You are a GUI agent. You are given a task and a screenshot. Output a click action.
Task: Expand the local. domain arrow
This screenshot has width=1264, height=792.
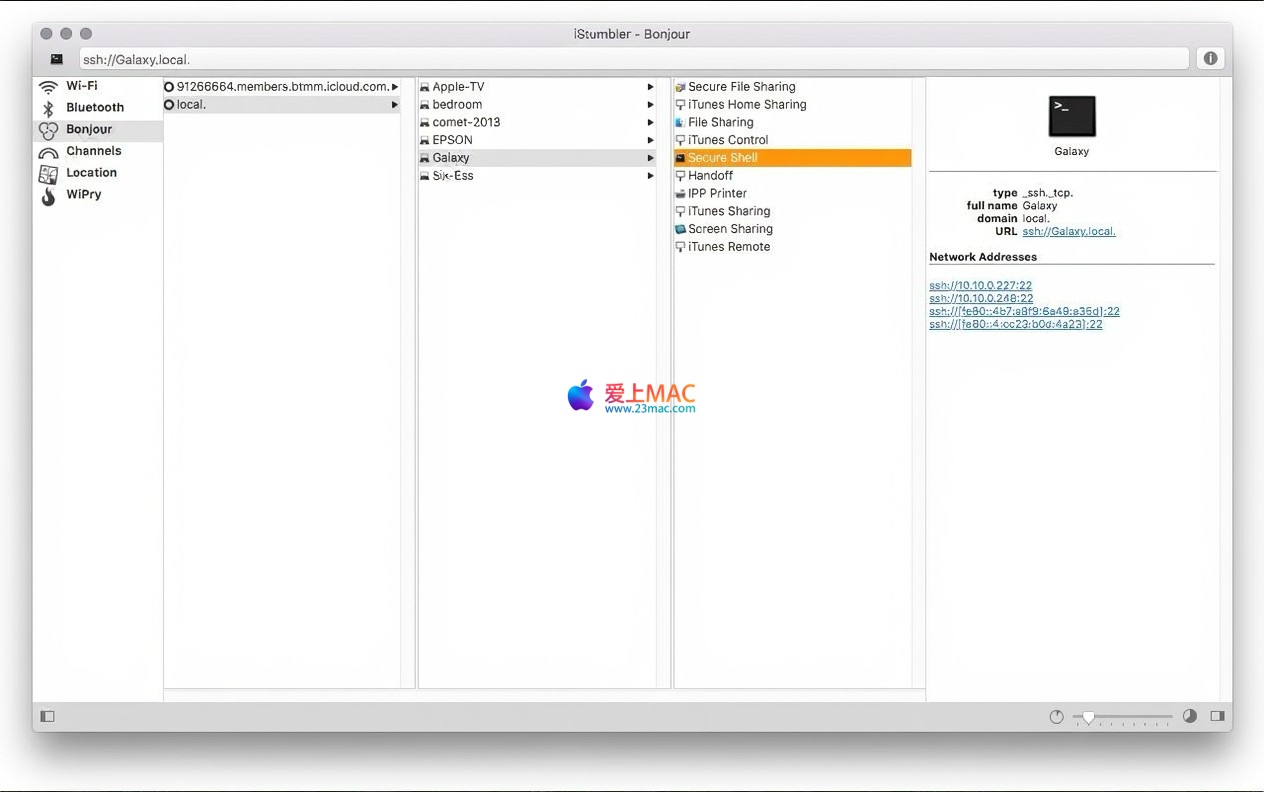click(x=395, y=105)
